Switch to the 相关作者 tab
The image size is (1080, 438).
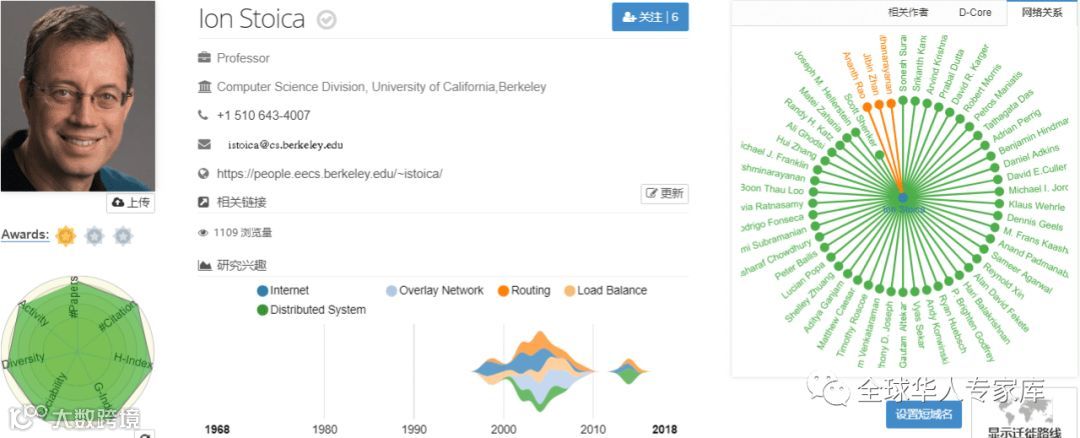click(x=908, y=13)
